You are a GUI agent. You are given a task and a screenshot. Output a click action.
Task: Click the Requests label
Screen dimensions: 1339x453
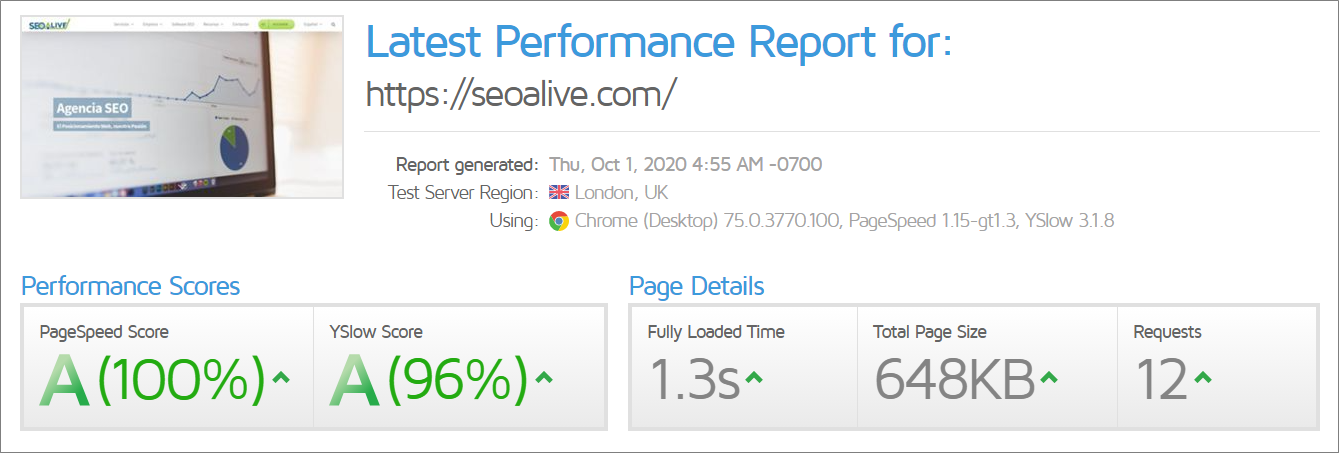pos(1167,332)
